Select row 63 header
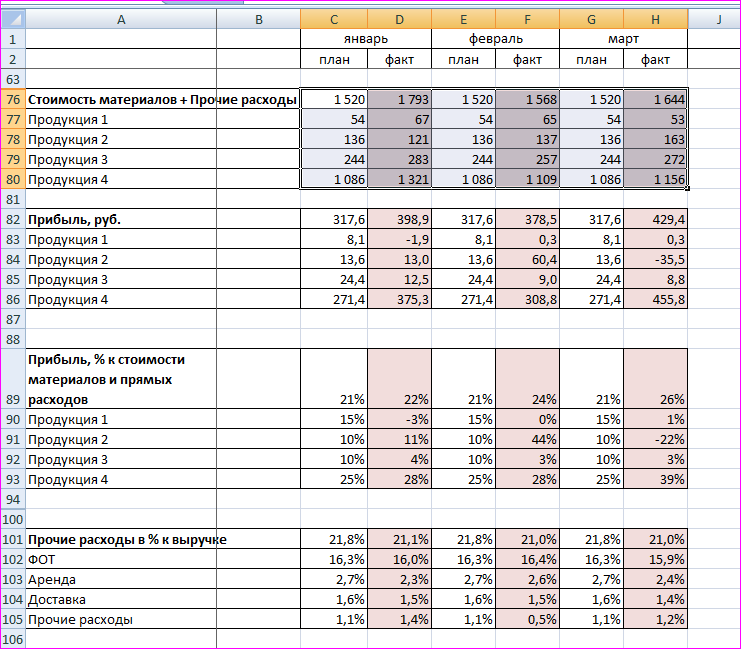 (13, 79)
